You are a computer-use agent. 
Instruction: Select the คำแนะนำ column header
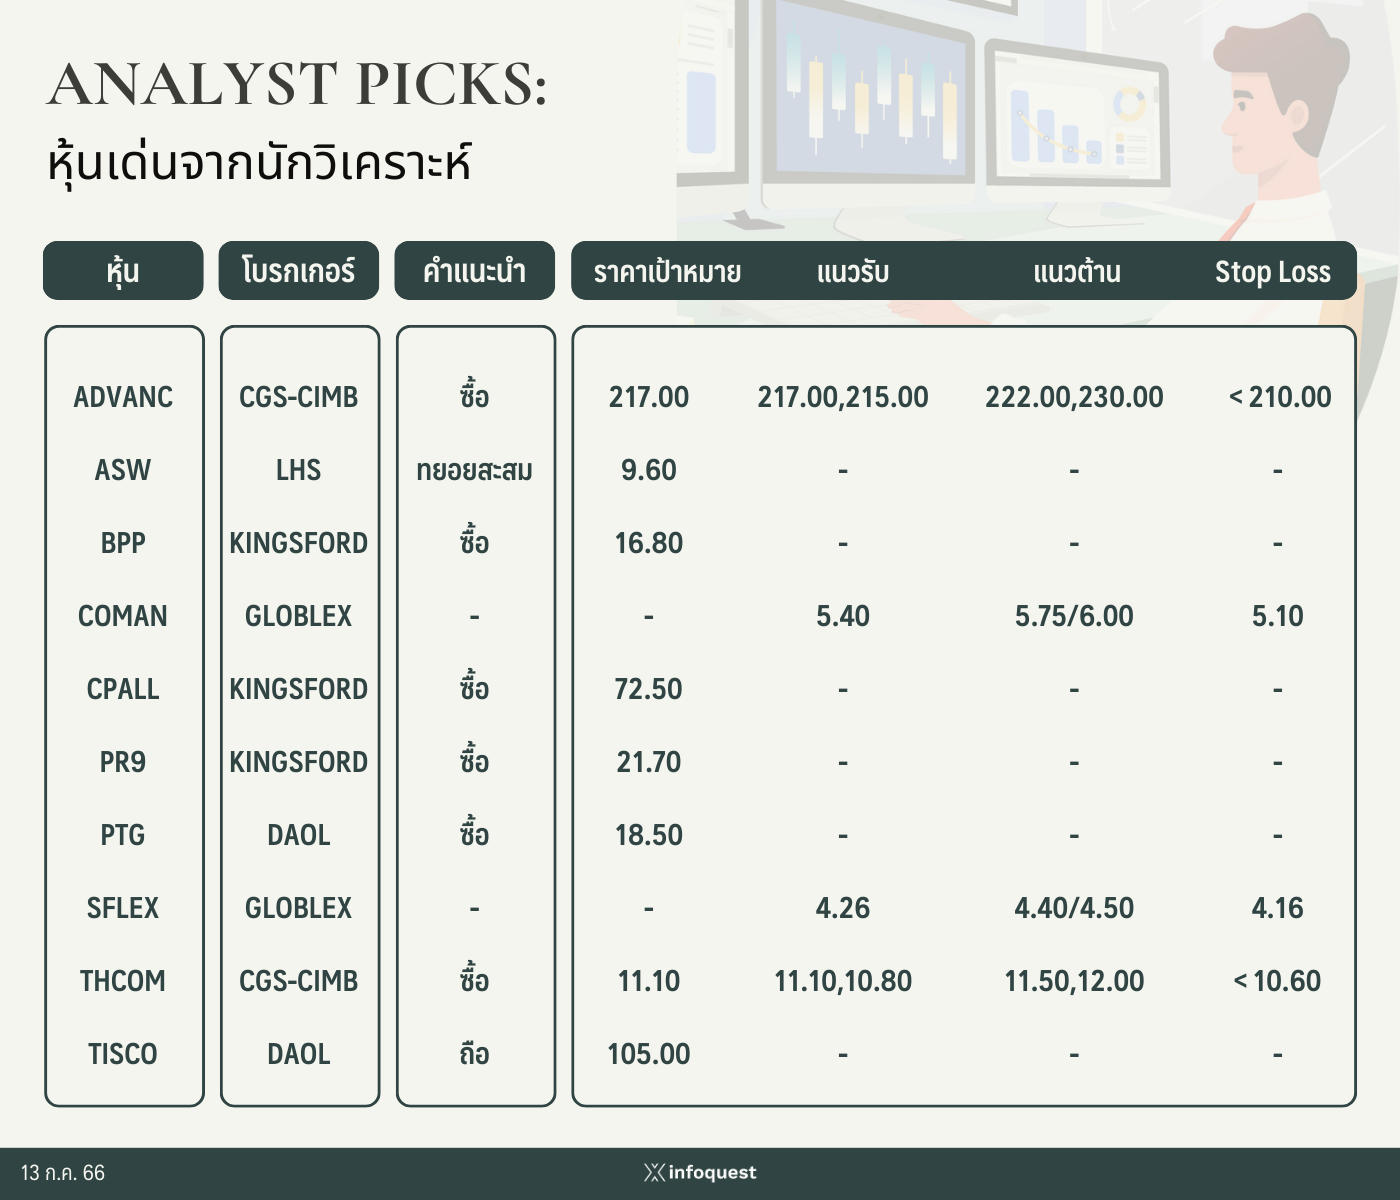pos(474,270)
